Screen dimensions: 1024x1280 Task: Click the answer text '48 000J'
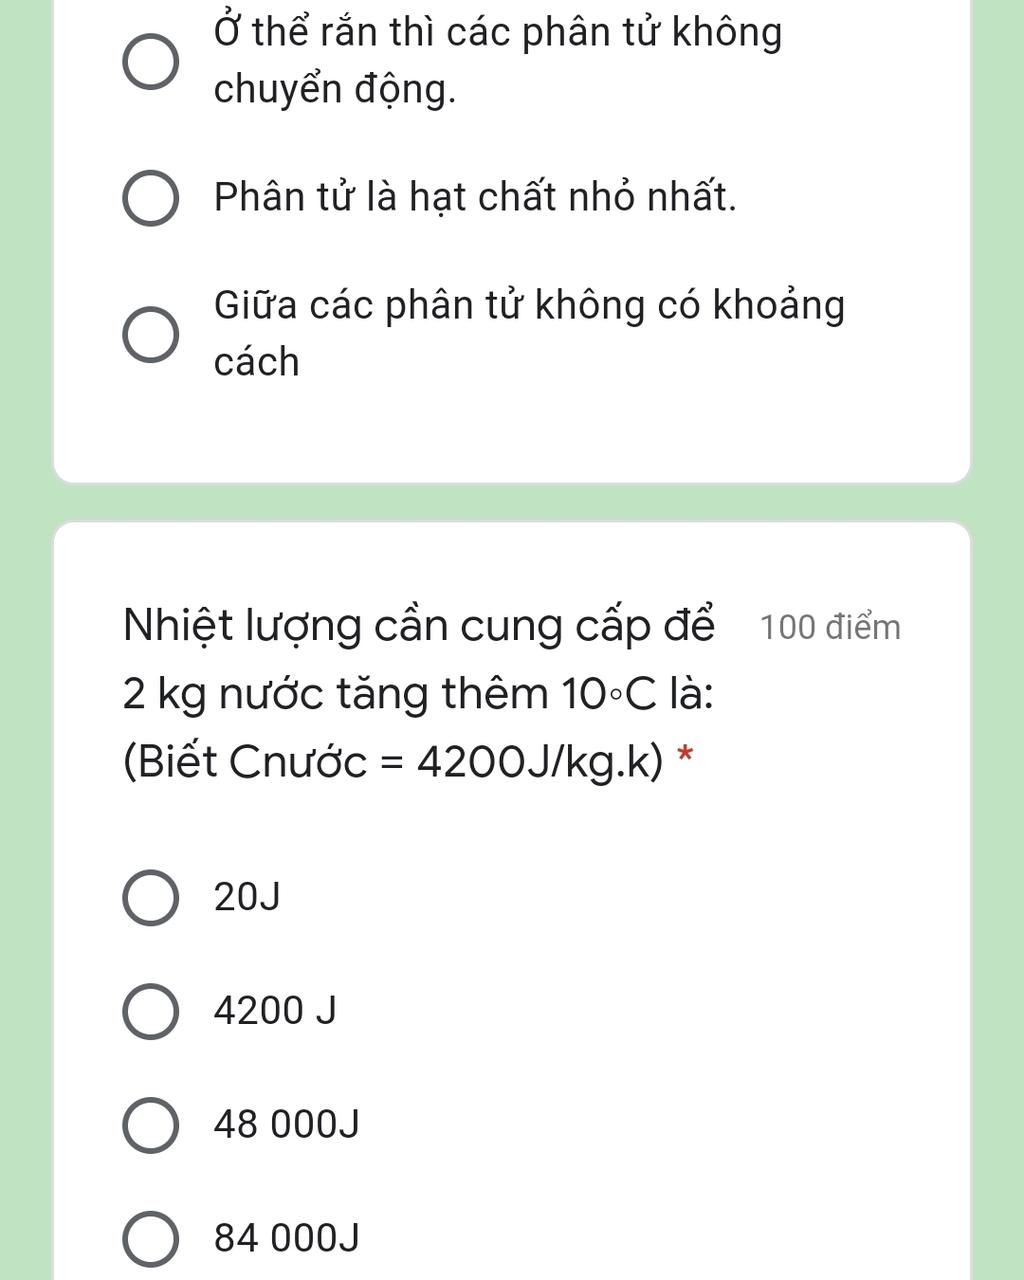coord(286,1124)
